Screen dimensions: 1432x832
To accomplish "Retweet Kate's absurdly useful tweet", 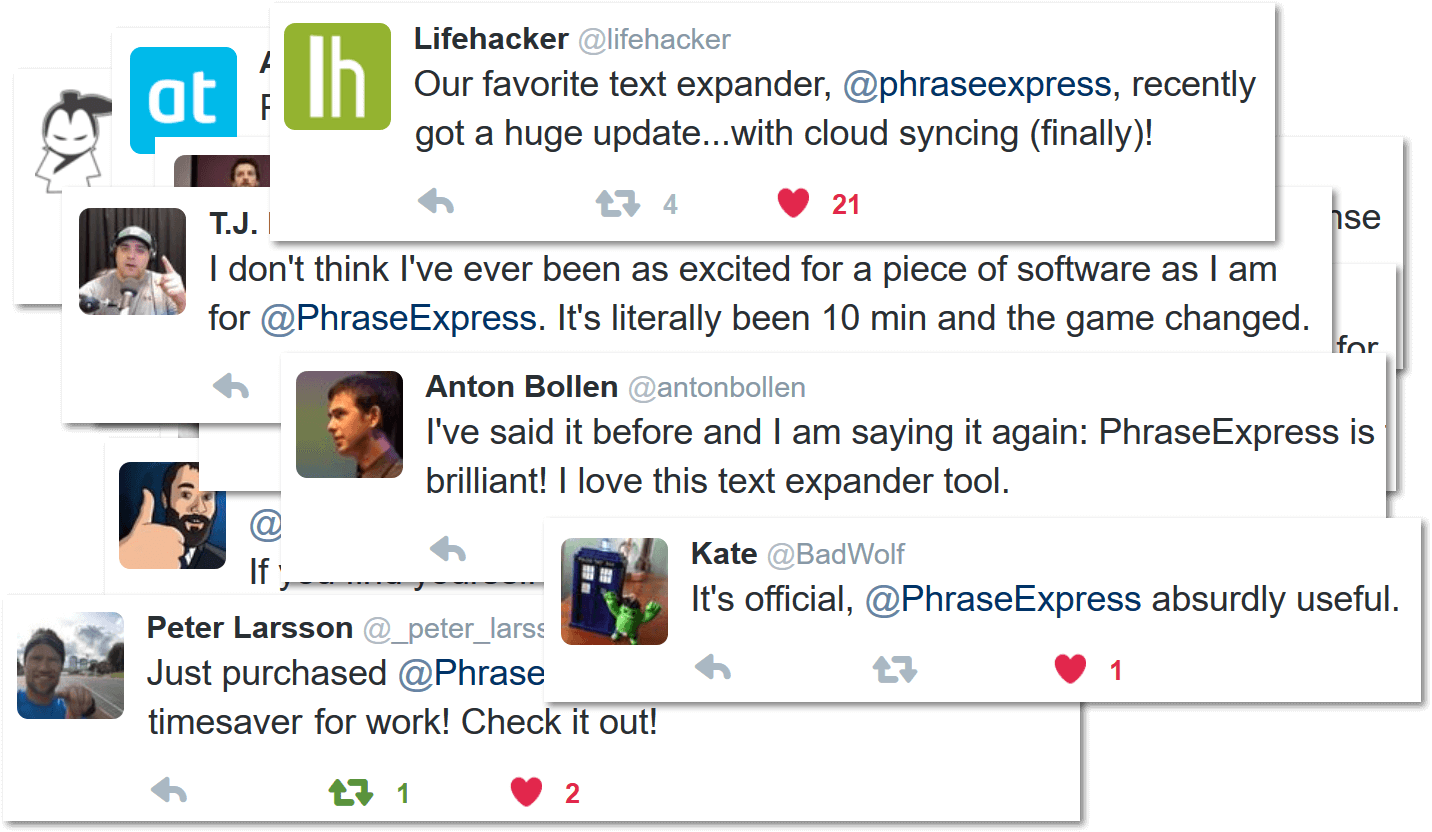I will pos(894,669).
